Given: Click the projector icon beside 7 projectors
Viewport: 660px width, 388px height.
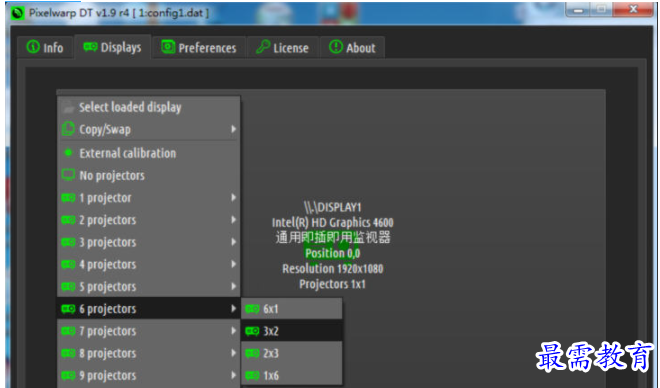Looking at the screenshot, I should tap(68, 331).
